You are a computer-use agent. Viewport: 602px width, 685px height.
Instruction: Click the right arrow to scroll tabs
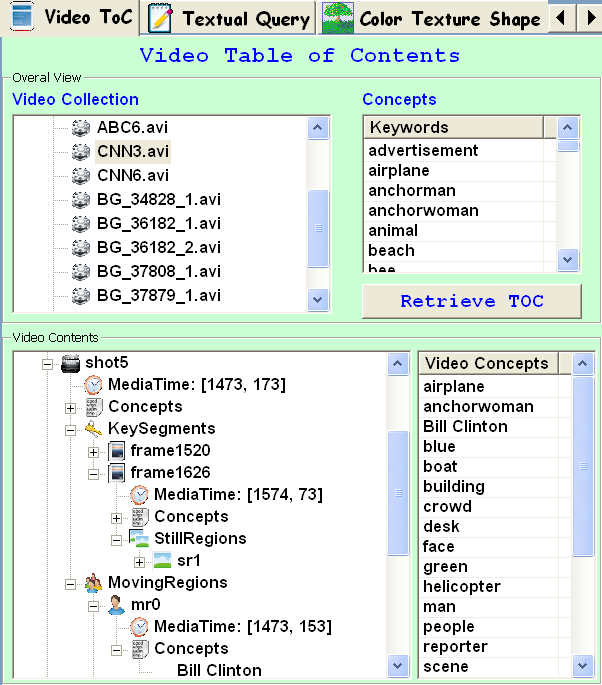pos(588,17)
